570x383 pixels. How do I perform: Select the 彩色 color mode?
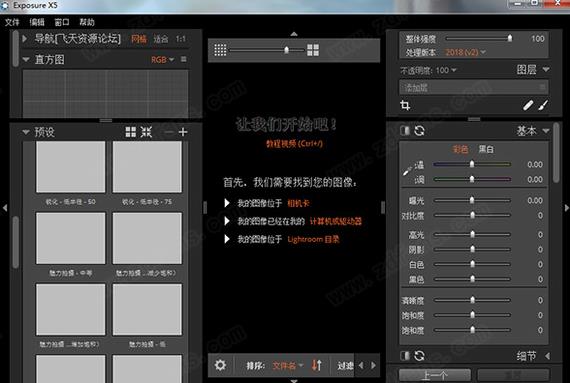(x=460, y=149)
